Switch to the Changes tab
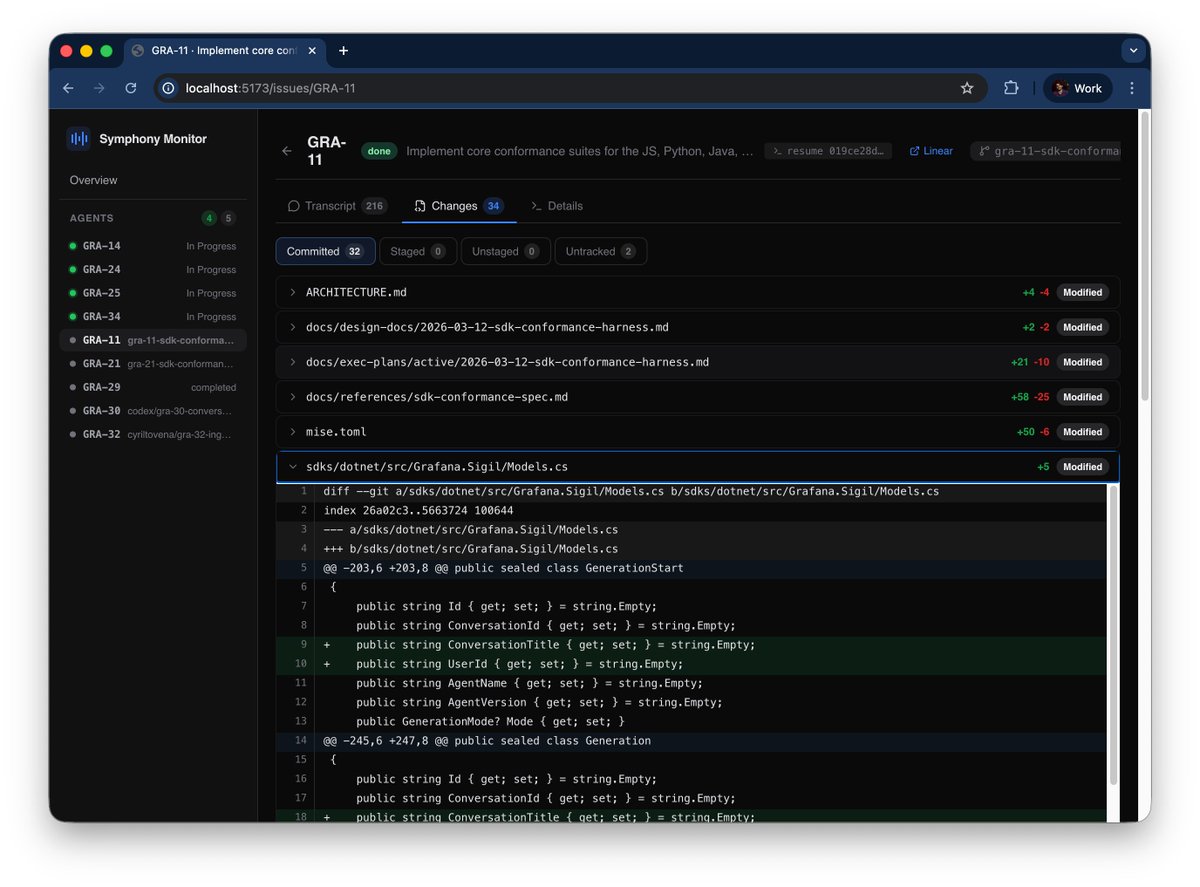 (x=459, y=206)
